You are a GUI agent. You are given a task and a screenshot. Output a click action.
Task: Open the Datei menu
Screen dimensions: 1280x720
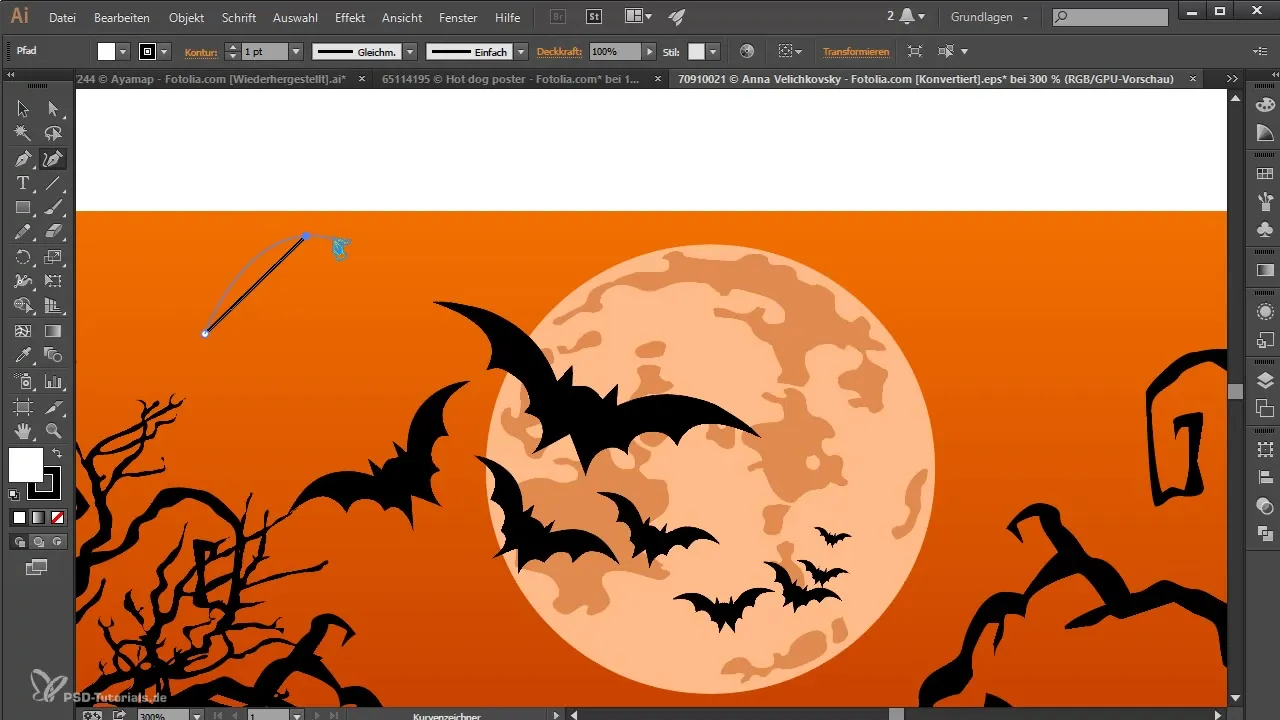coord(62,18)
